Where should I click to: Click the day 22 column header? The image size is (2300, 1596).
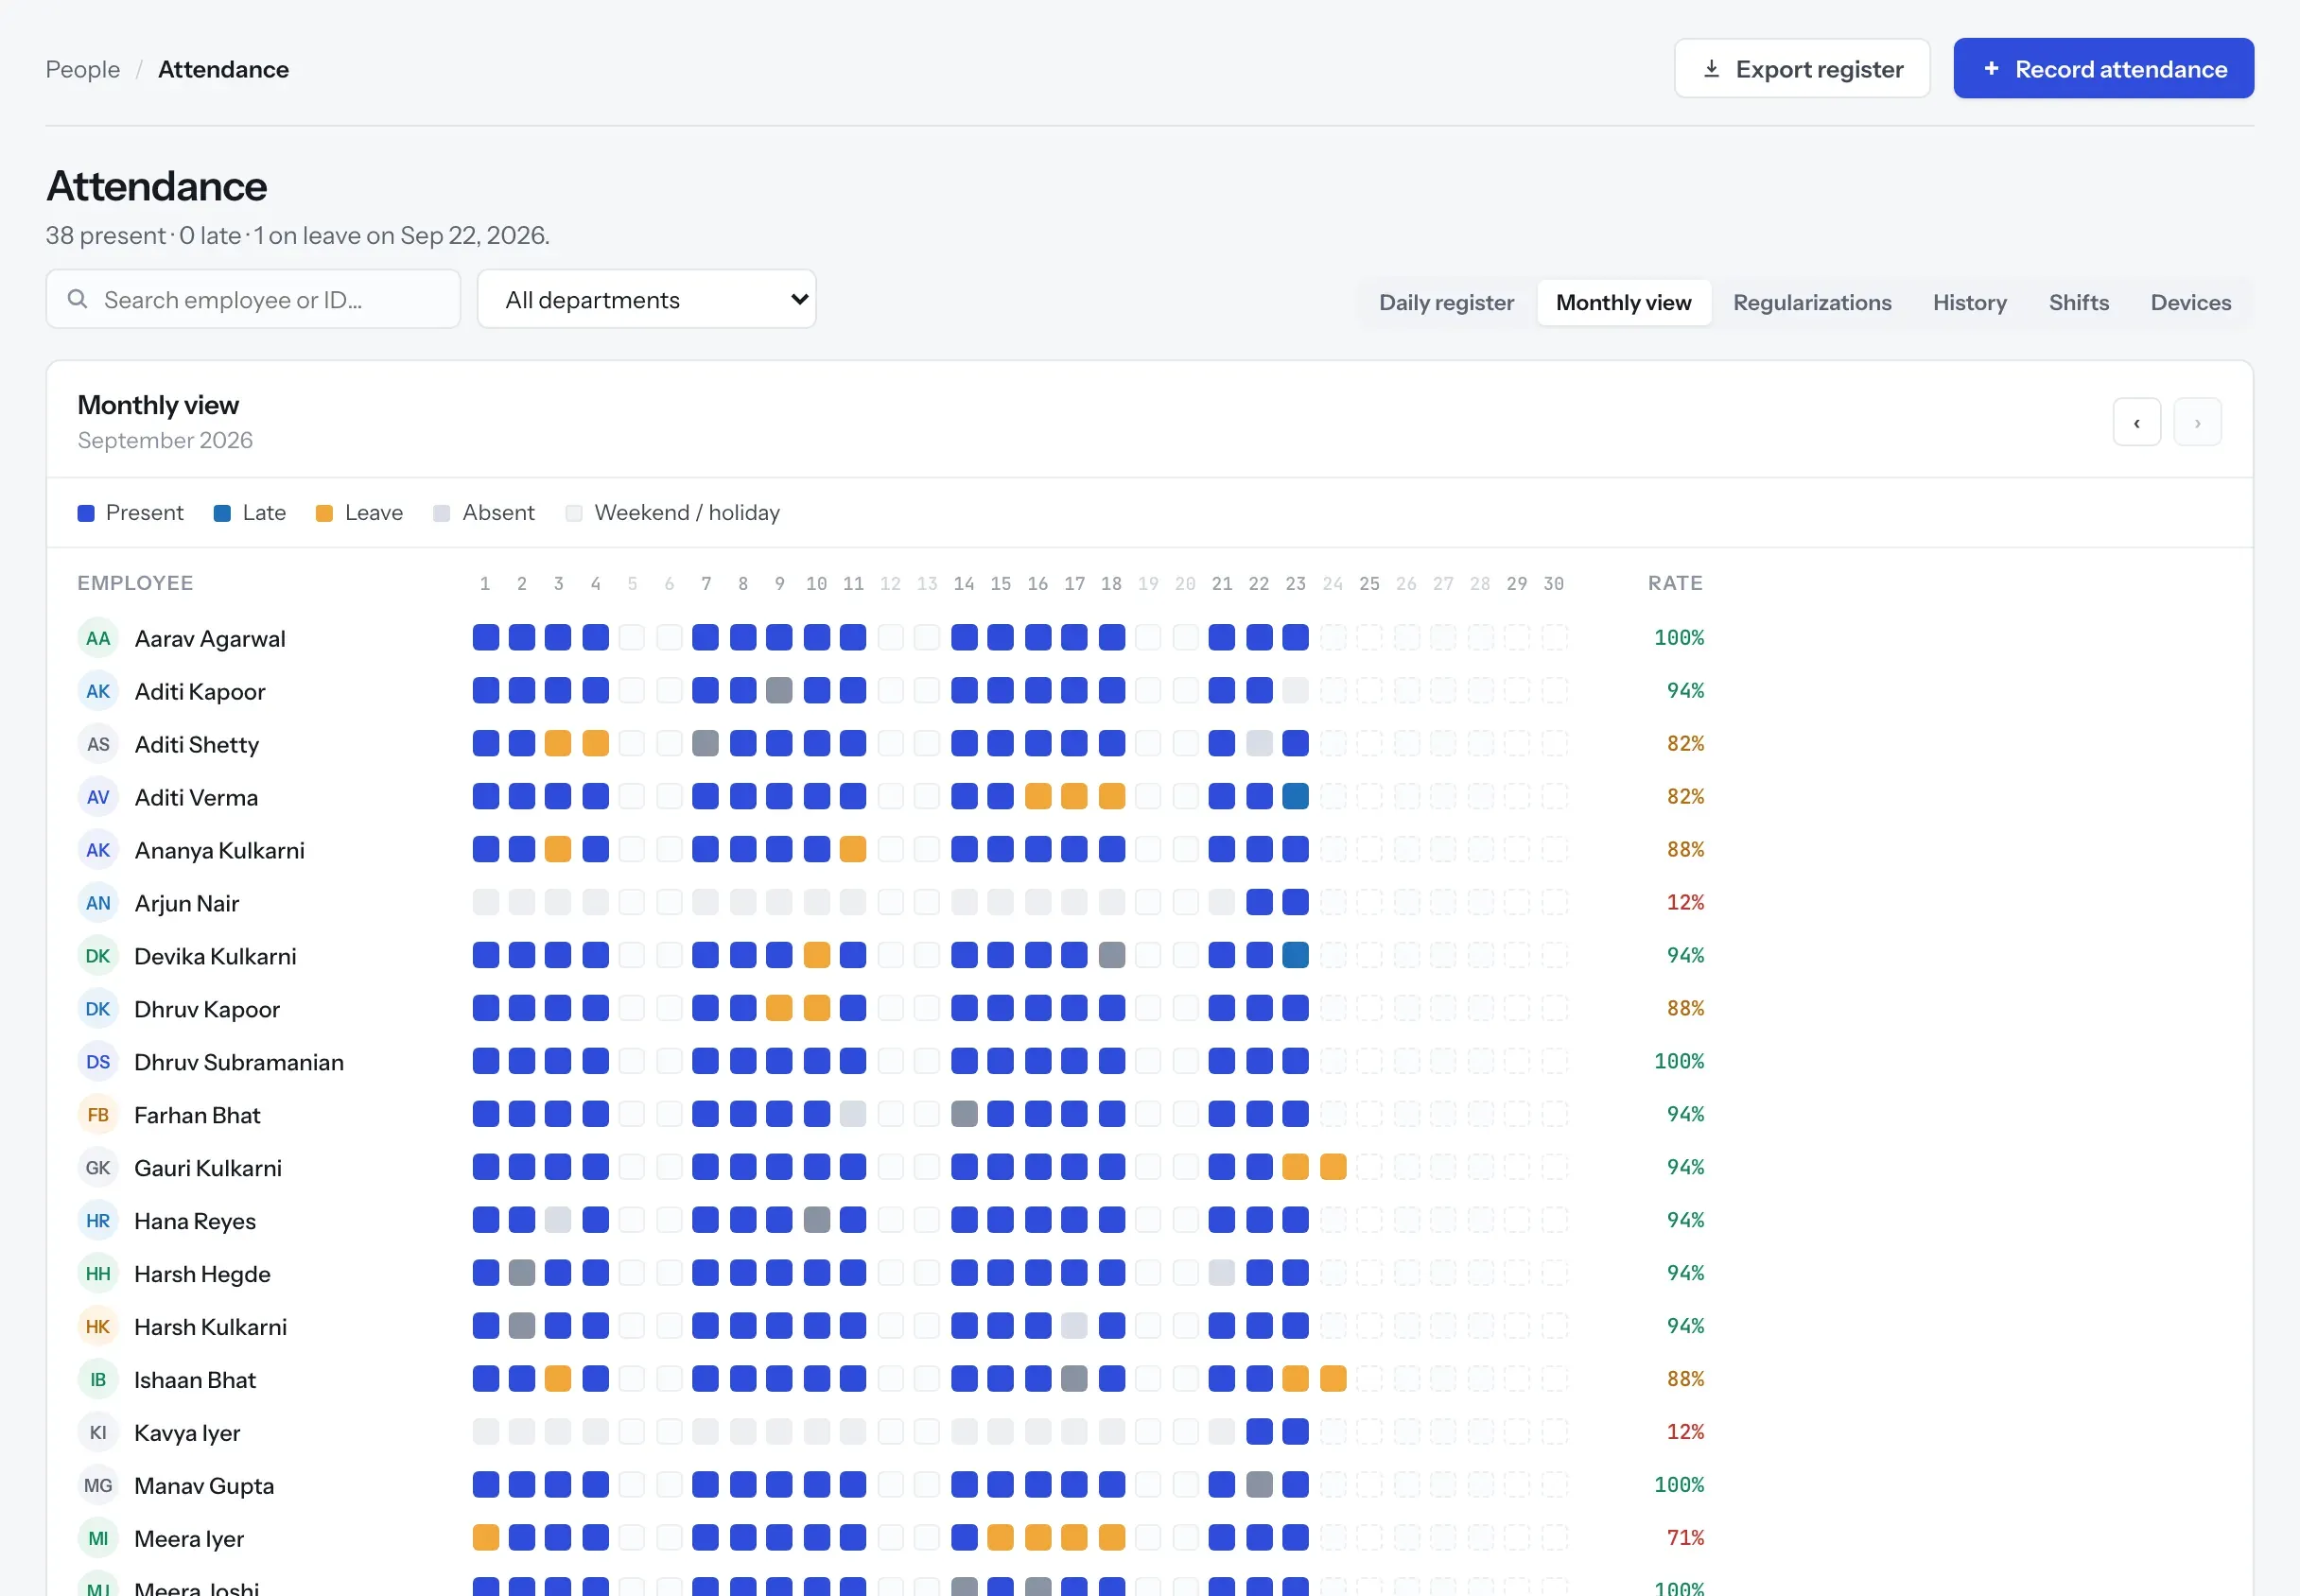coord(1259,584)
